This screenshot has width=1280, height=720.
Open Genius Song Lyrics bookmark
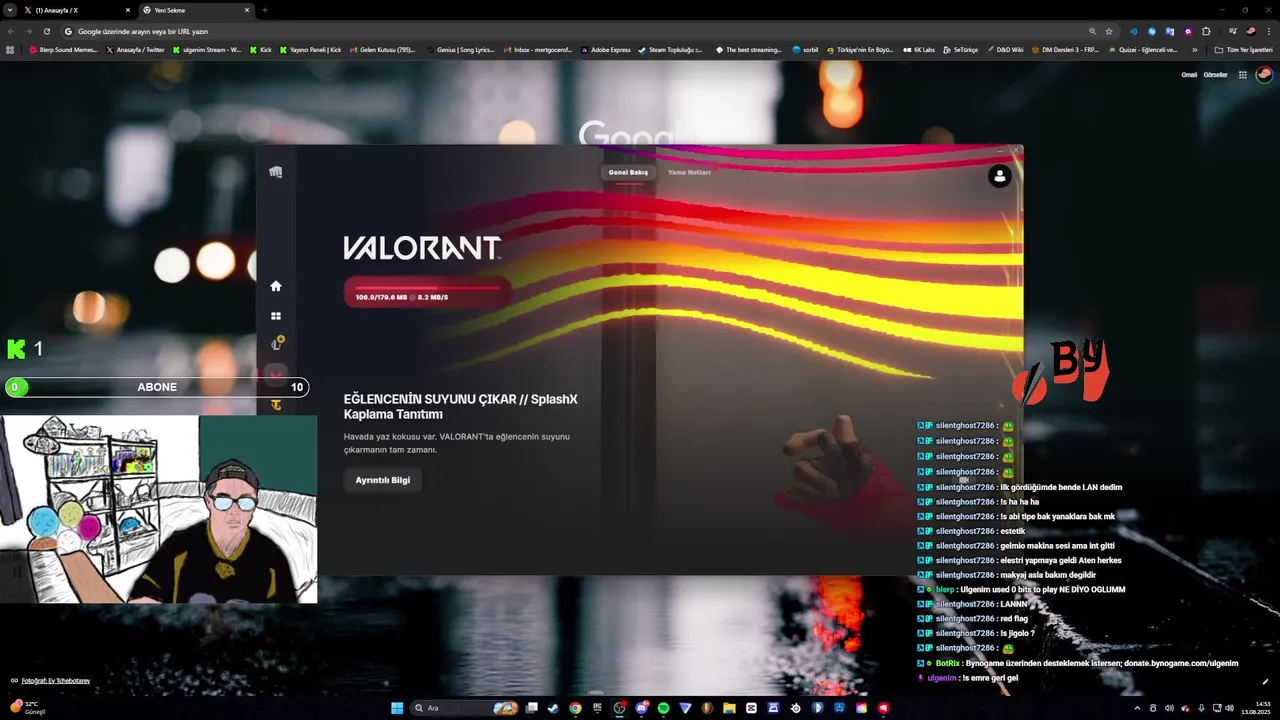tap(461, 49)
